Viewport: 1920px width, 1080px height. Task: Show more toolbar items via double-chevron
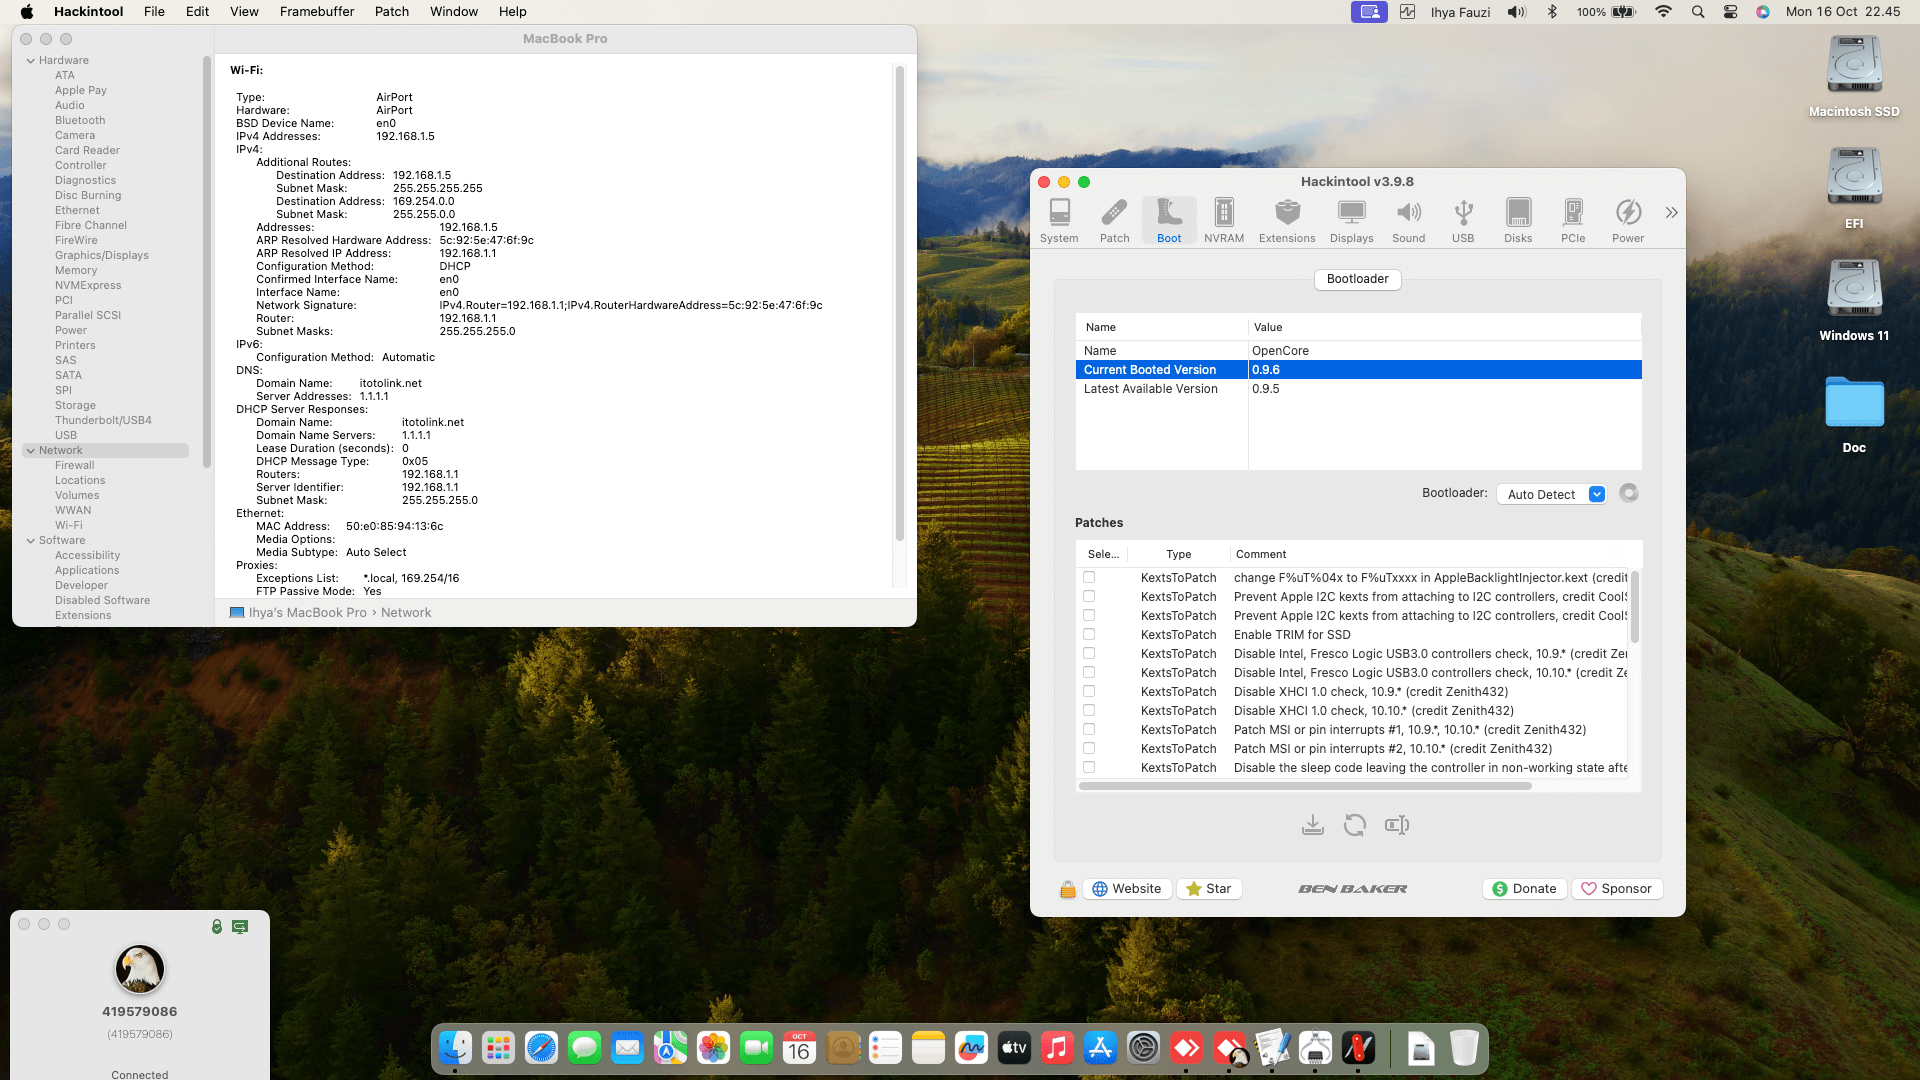point(1671,213)
